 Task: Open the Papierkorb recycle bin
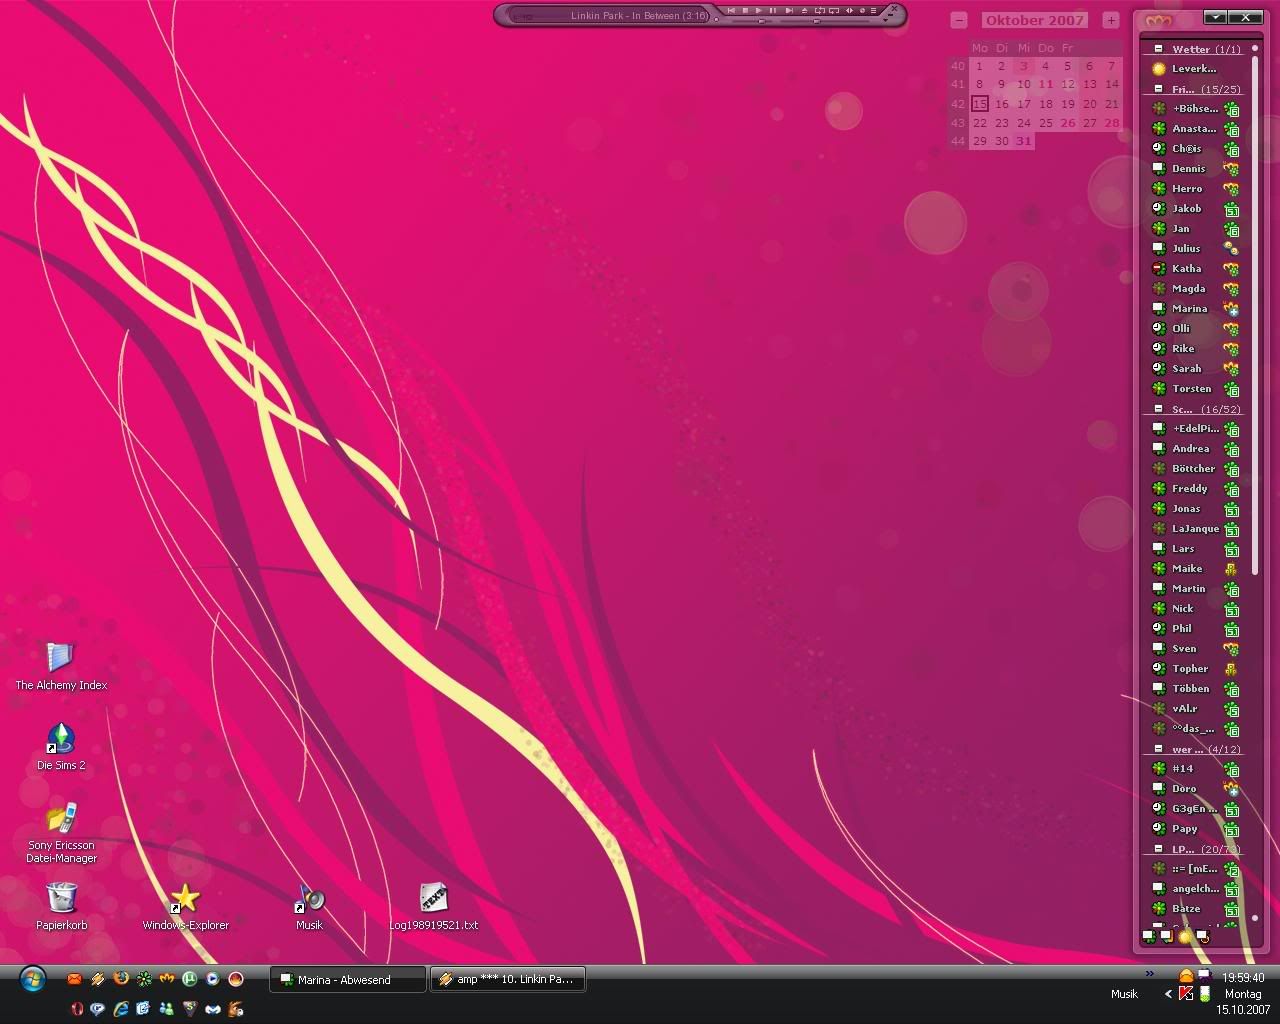[x=61, y=898]
